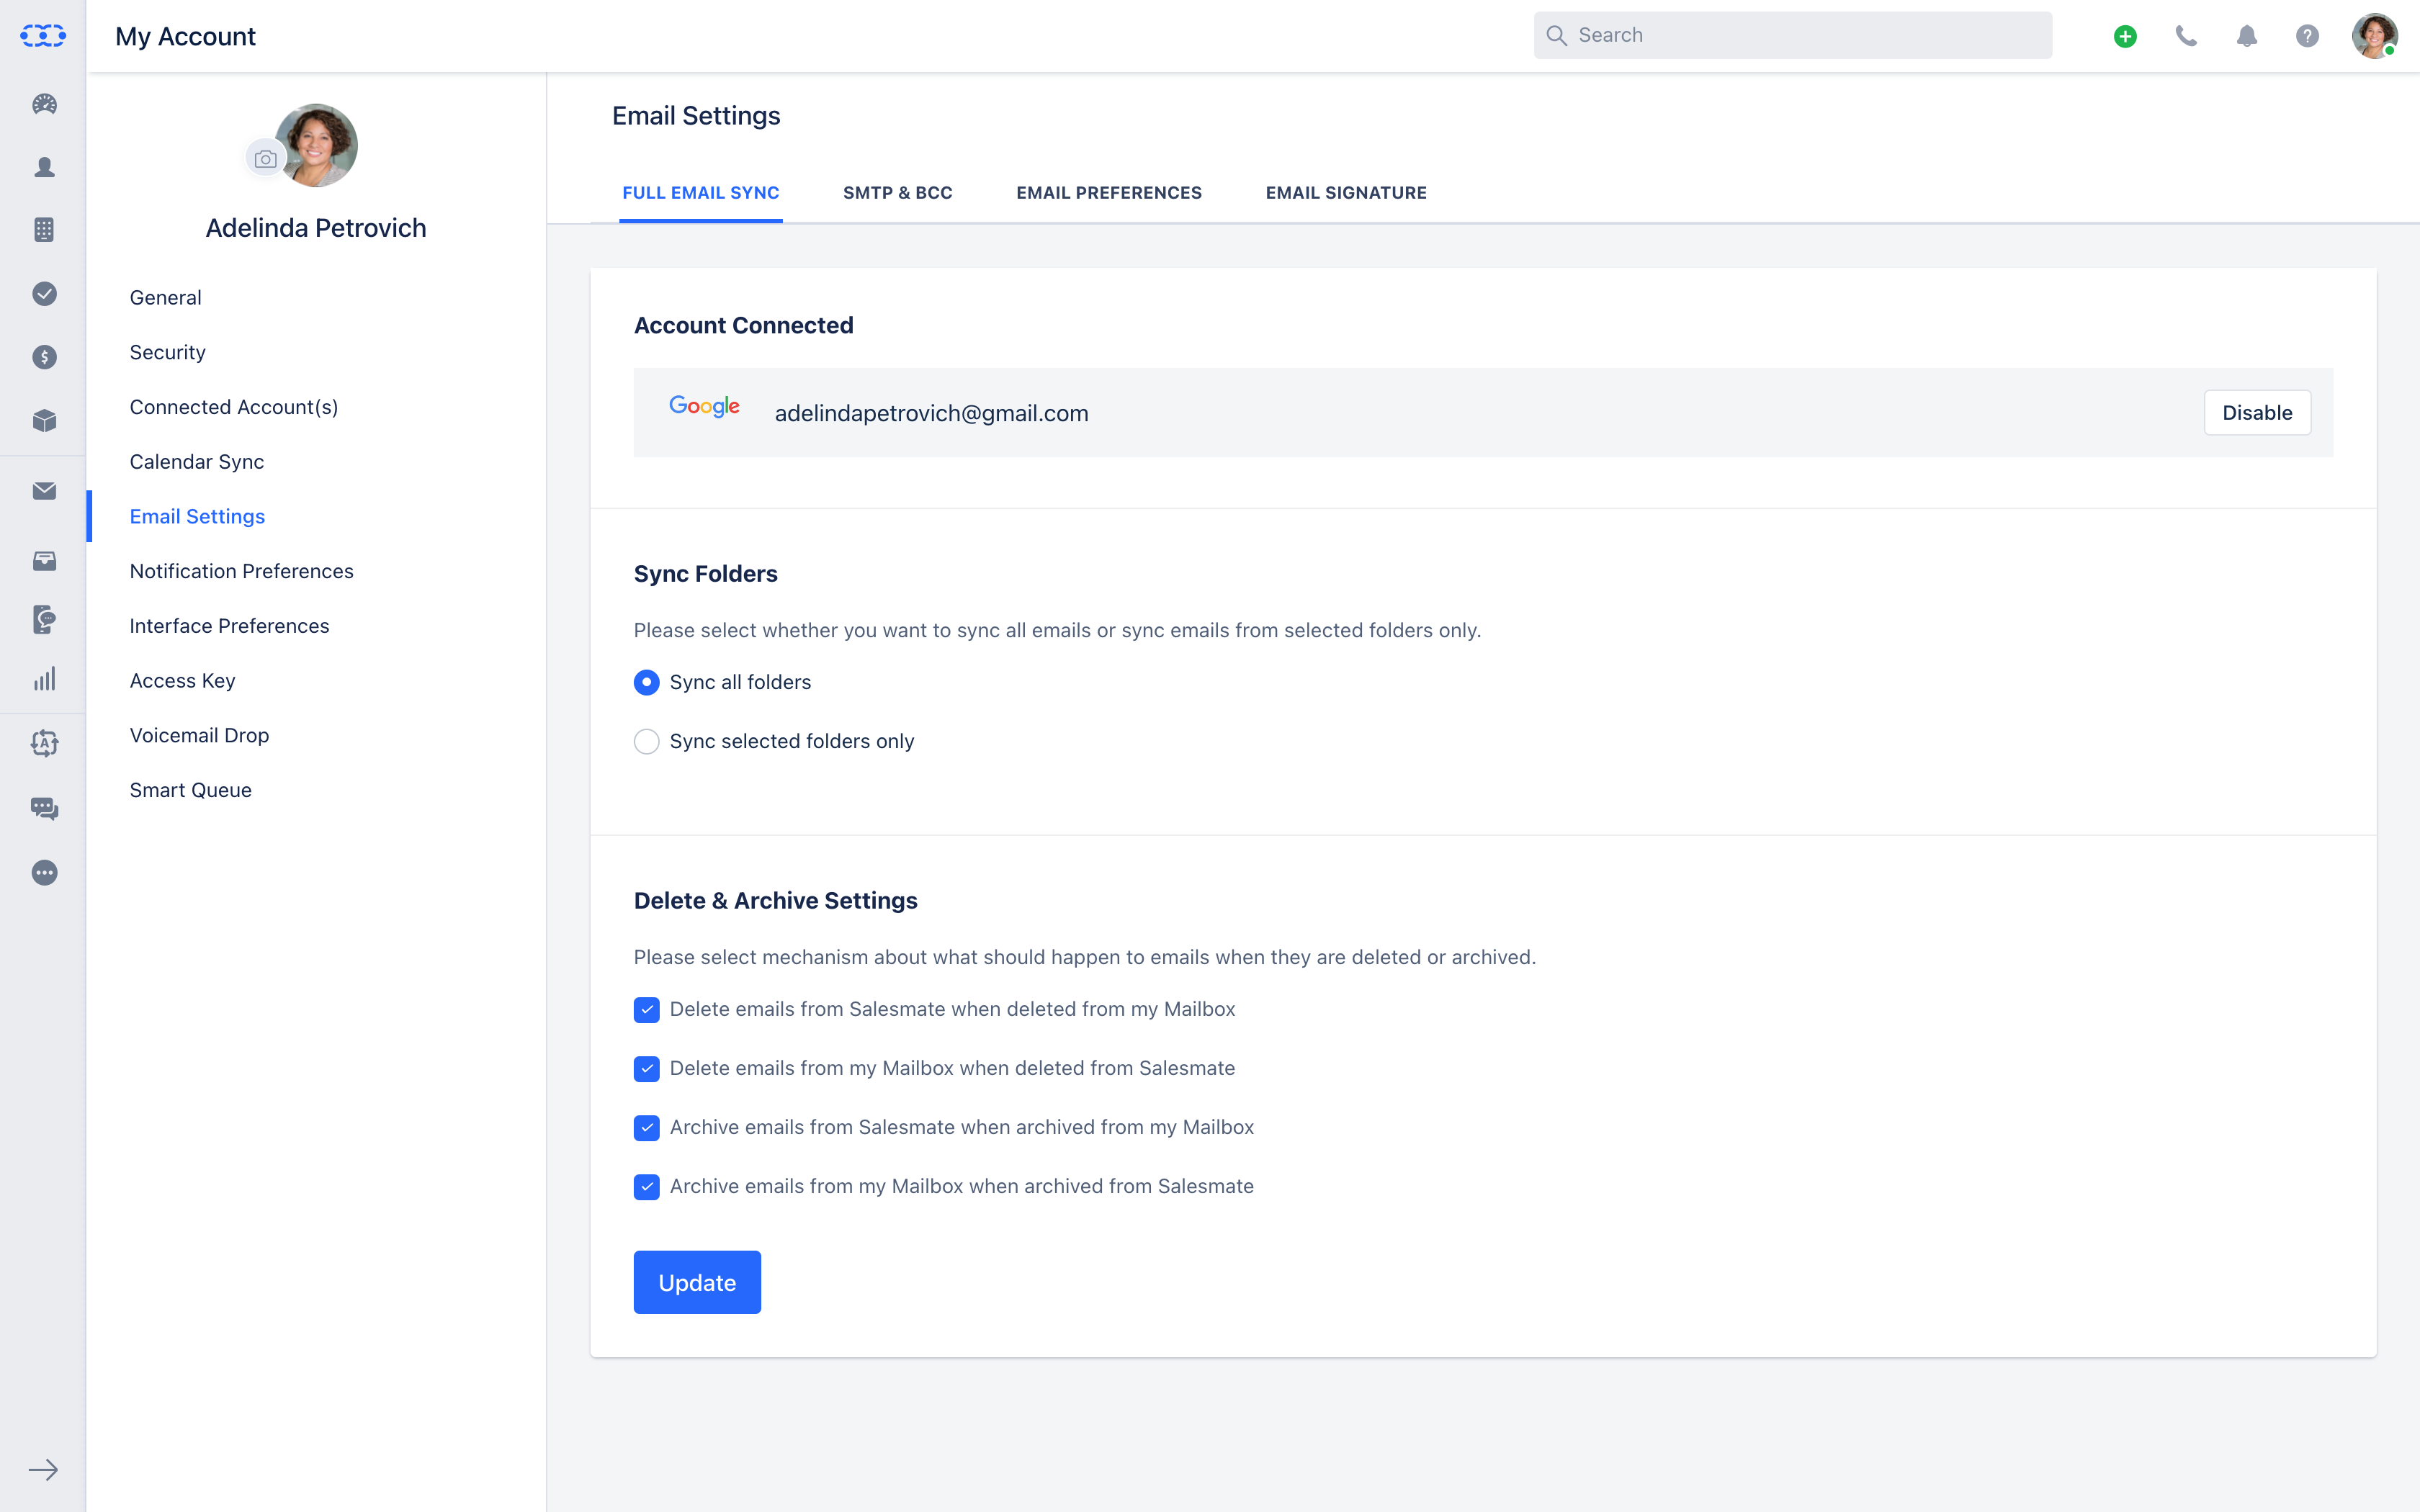Open the document chat icon in sidebar
The height and width of the screenshot is (1512, 2420).
coord(44,619)
